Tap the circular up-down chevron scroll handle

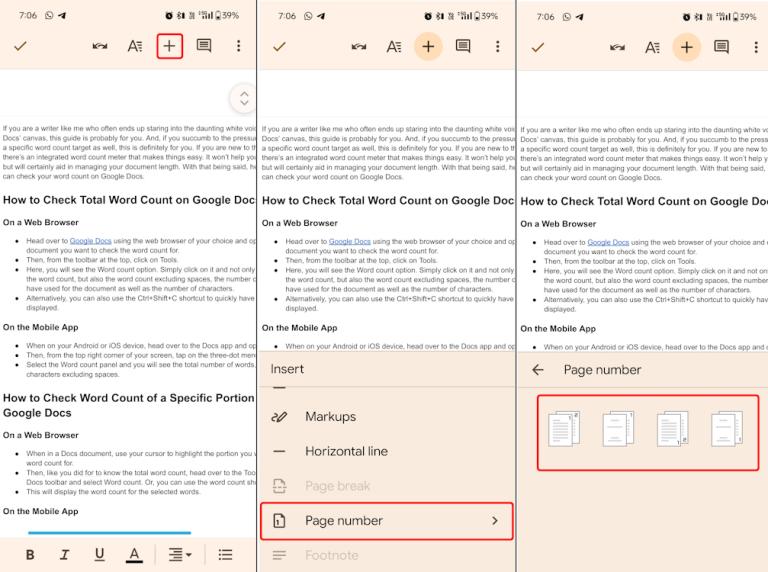[x=243, y=98]
